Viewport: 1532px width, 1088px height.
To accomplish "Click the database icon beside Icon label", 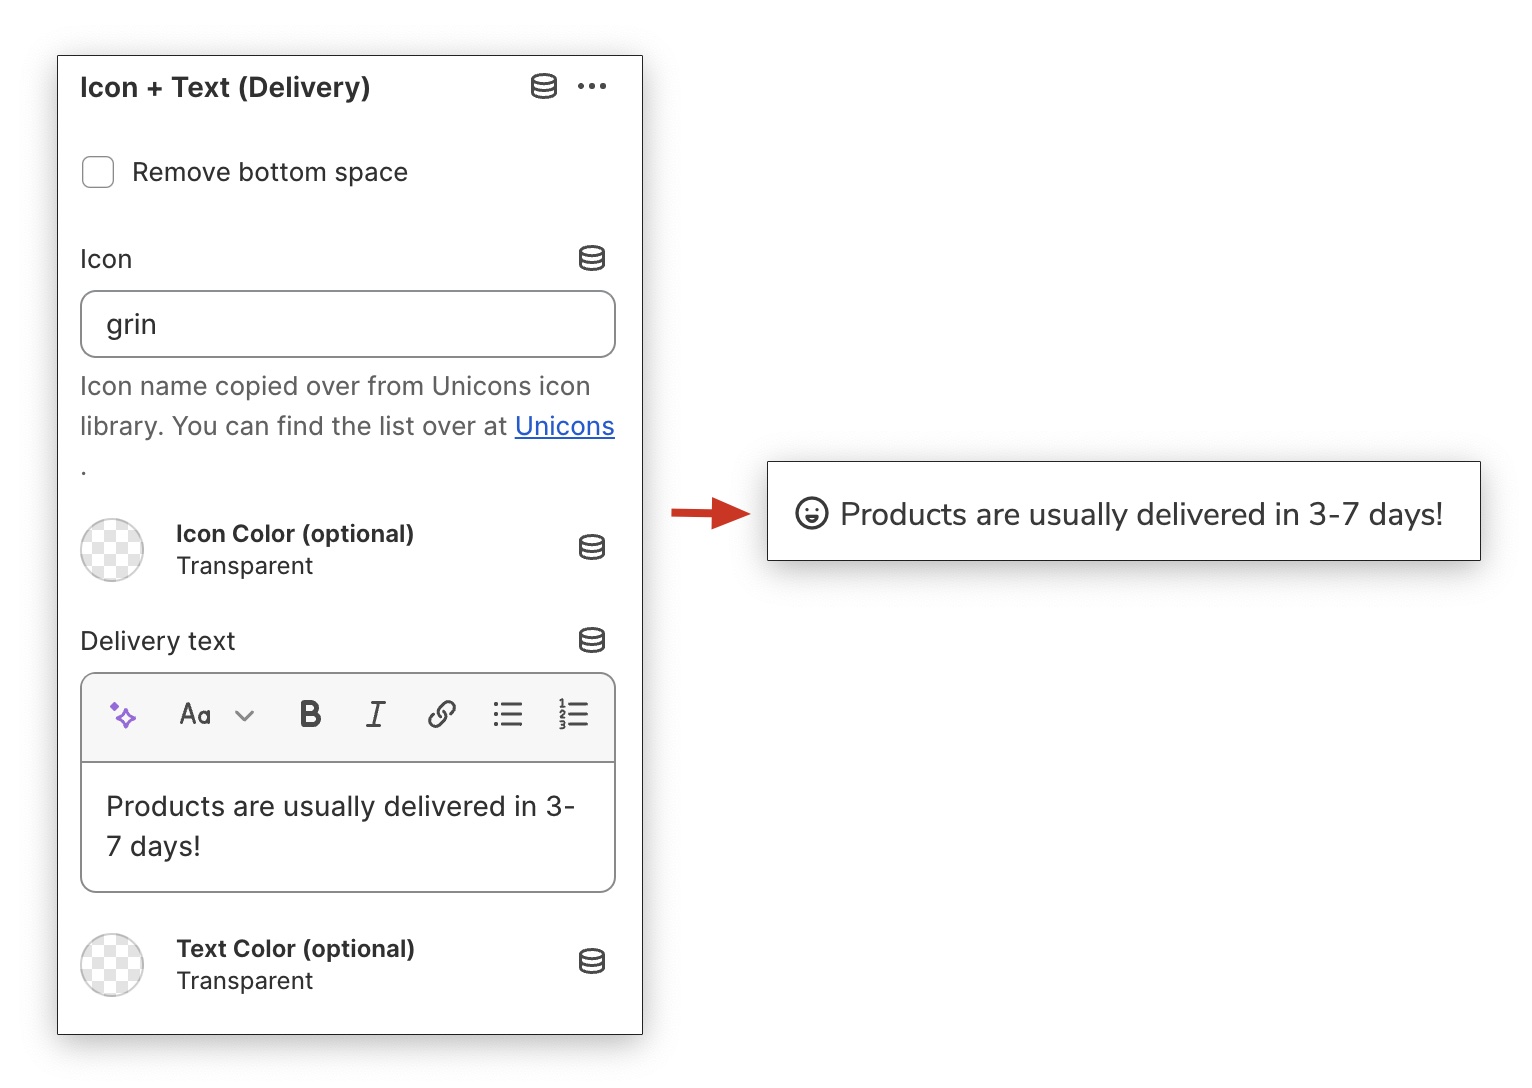I will point(592,258).
